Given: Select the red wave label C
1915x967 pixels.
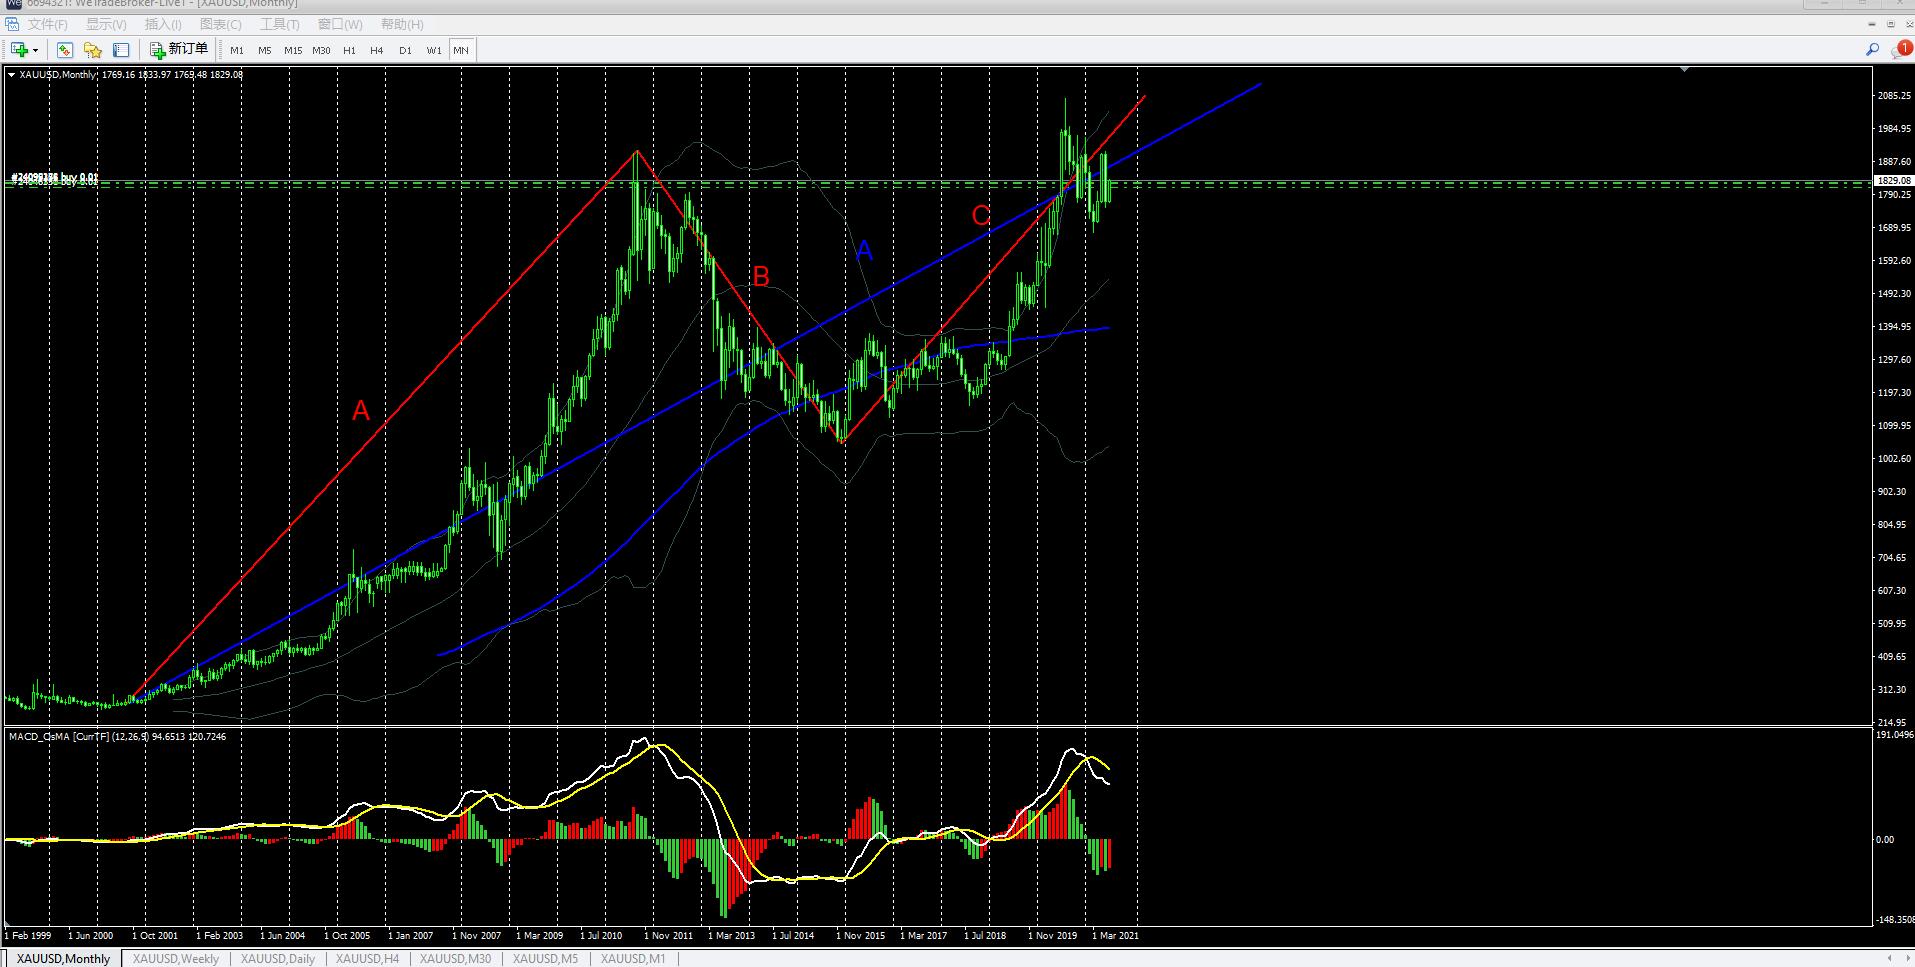Looking at the screenshot, I should pos(981,215).
